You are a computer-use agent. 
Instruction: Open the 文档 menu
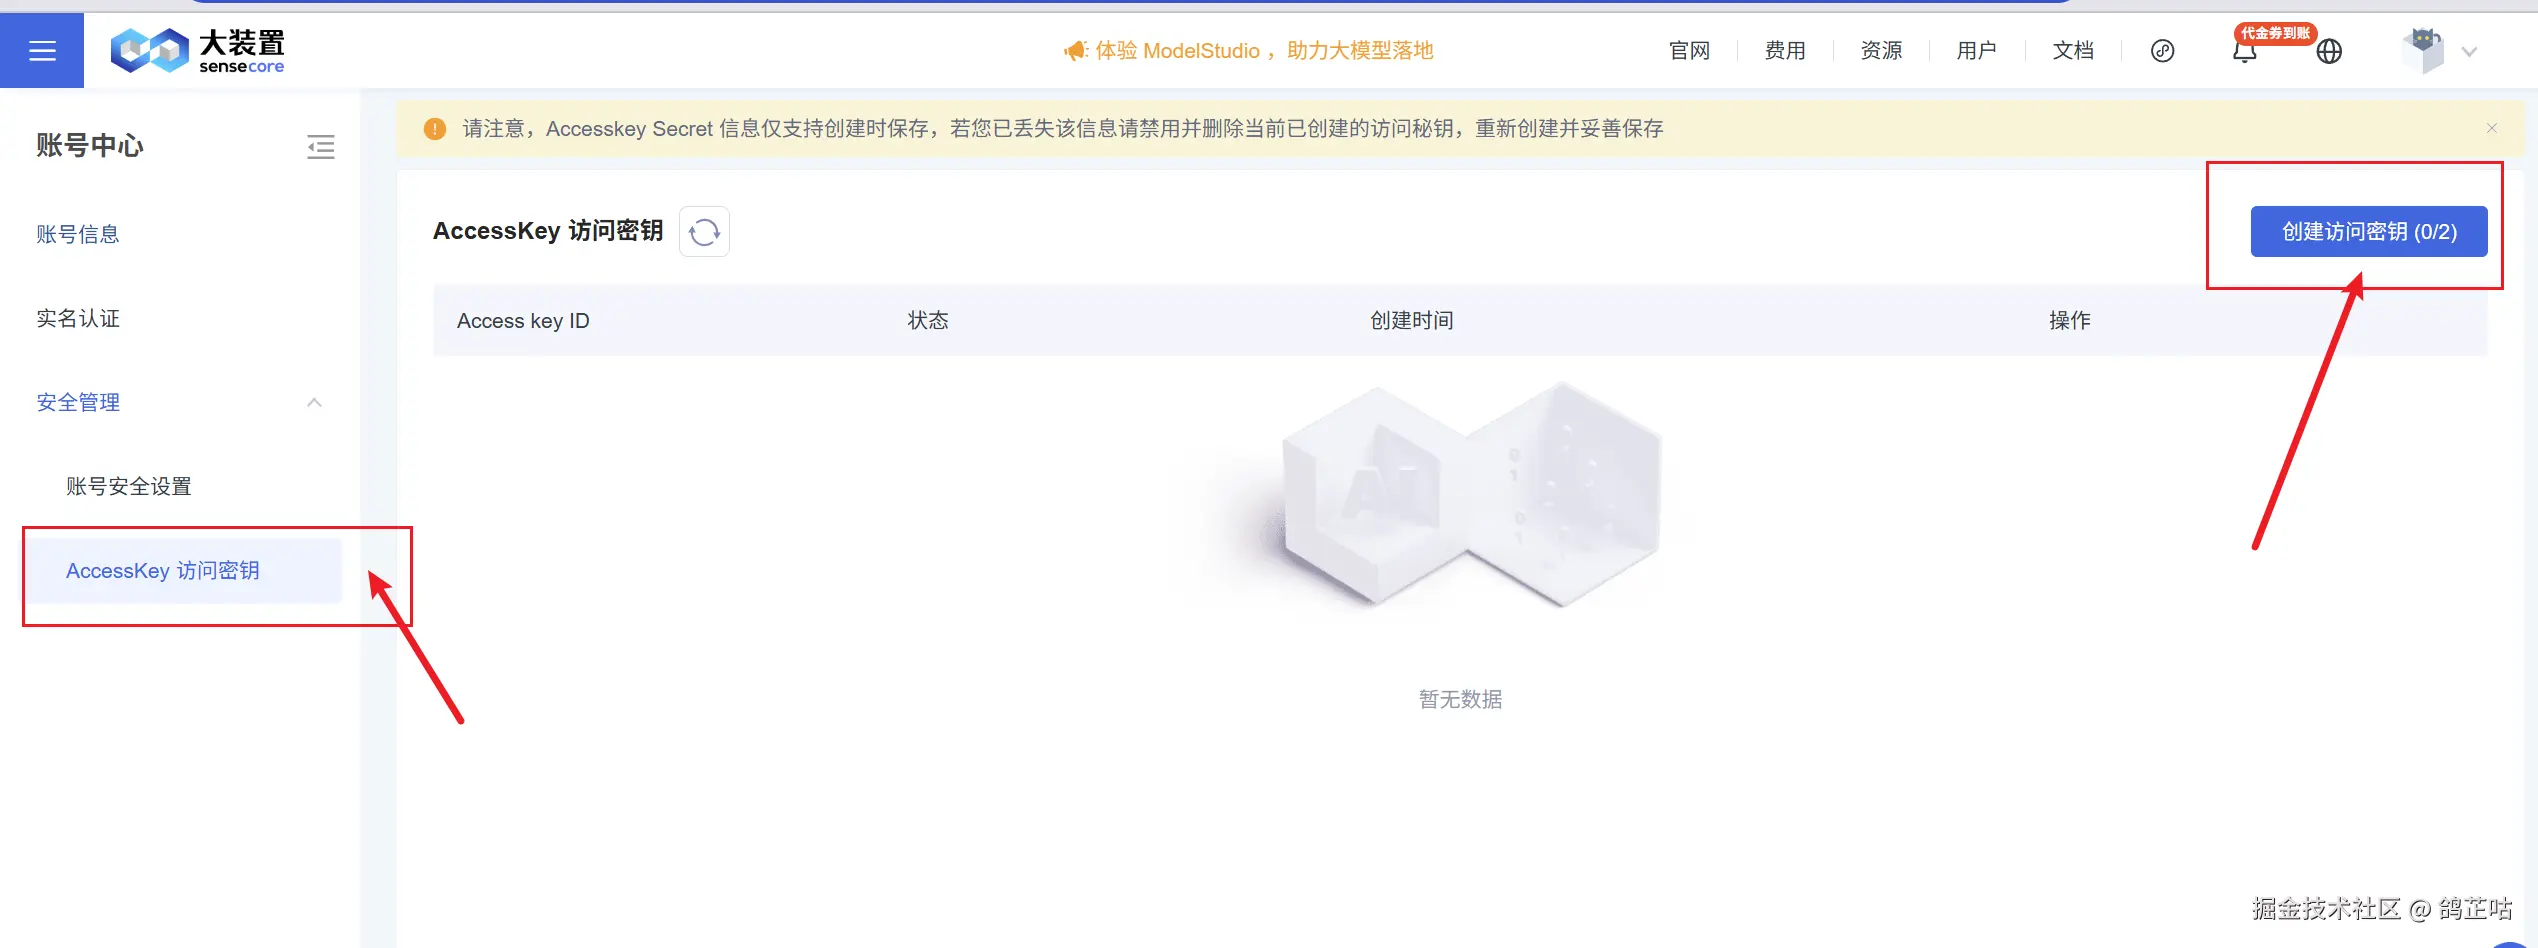2072,51
